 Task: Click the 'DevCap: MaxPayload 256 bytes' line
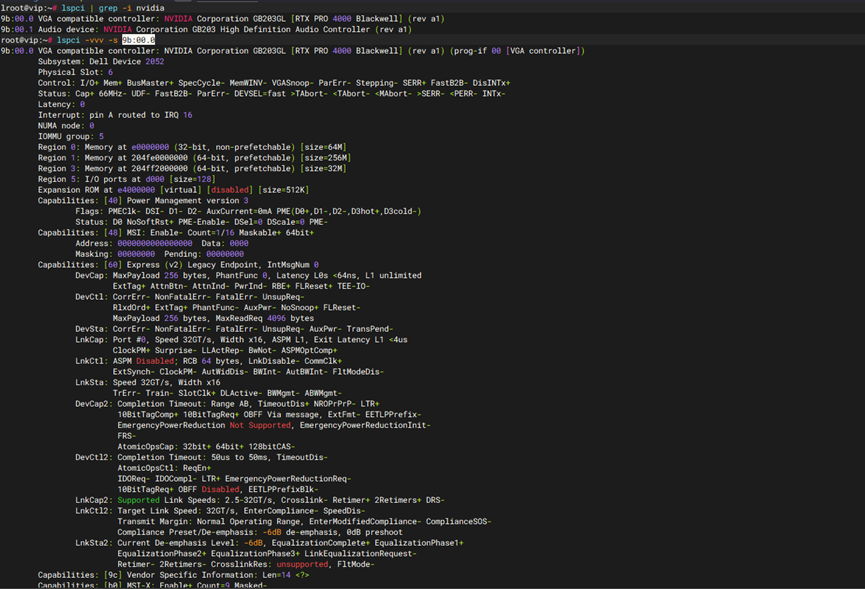pyautogui.click(x=248, y=275)
